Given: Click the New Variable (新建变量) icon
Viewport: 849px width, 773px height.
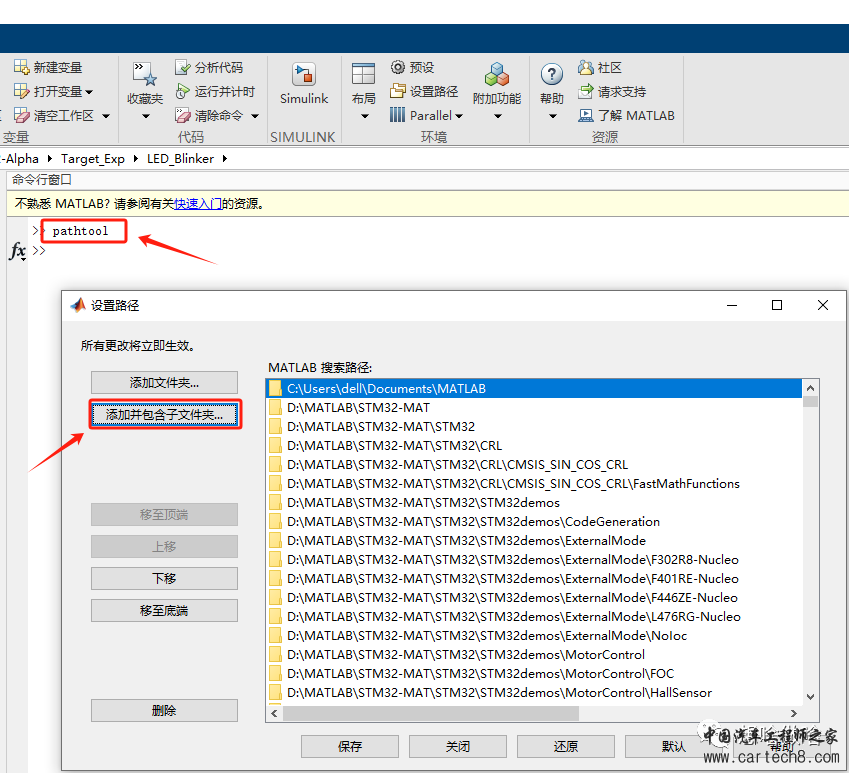Looking at the screenshot, I should (21, 67).
